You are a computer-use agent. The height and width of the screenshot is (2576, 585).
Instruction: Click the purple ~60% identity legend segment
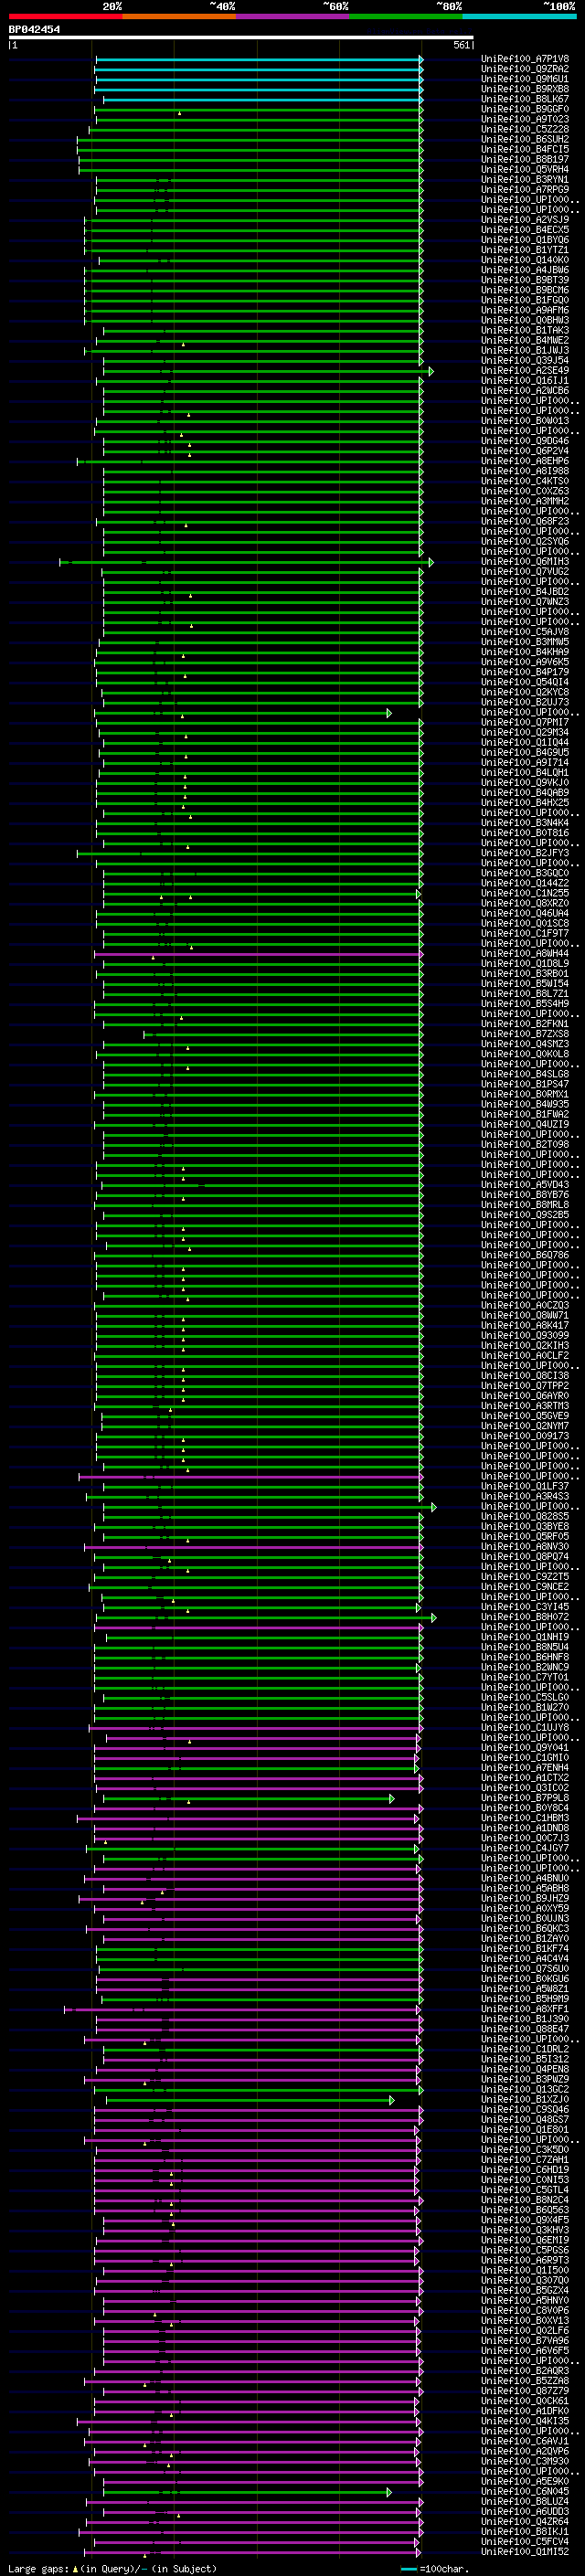[292, 17]
